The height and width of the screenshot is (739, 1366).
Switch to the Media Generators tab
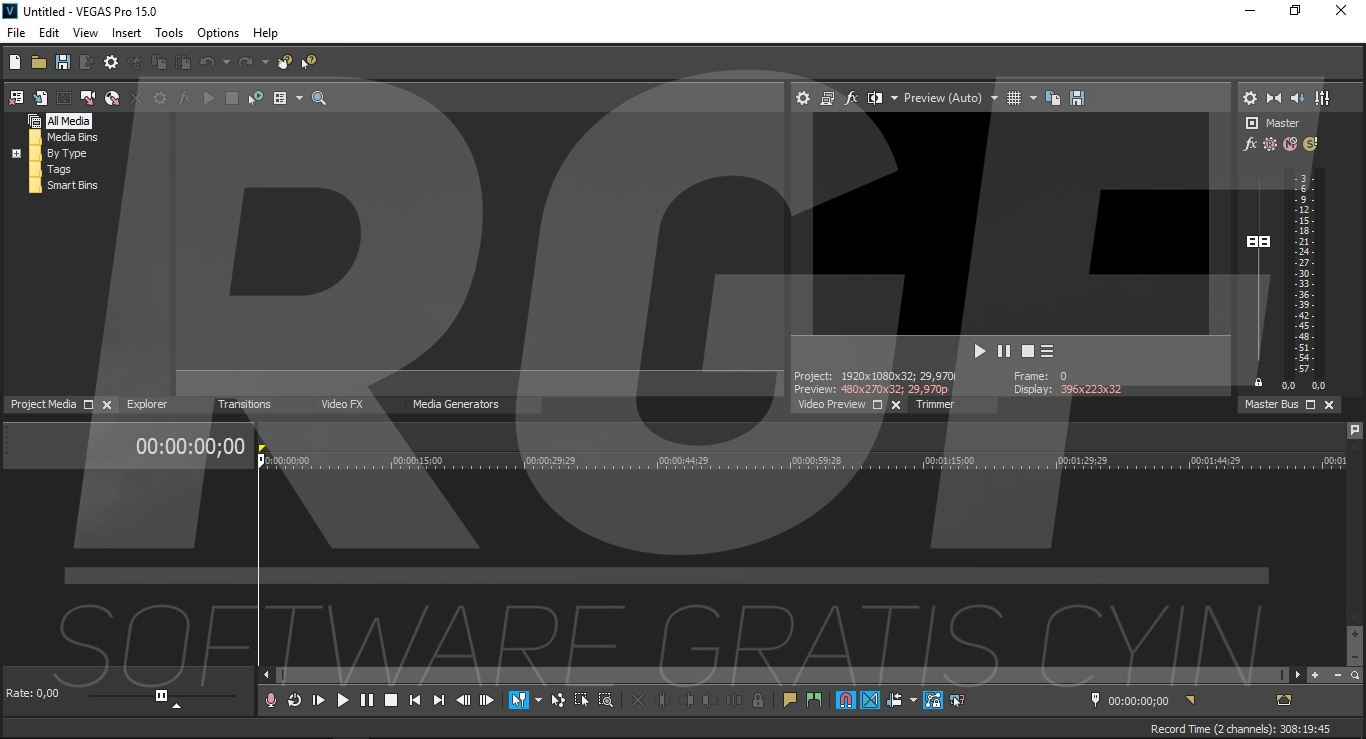(x=456, y=404)
